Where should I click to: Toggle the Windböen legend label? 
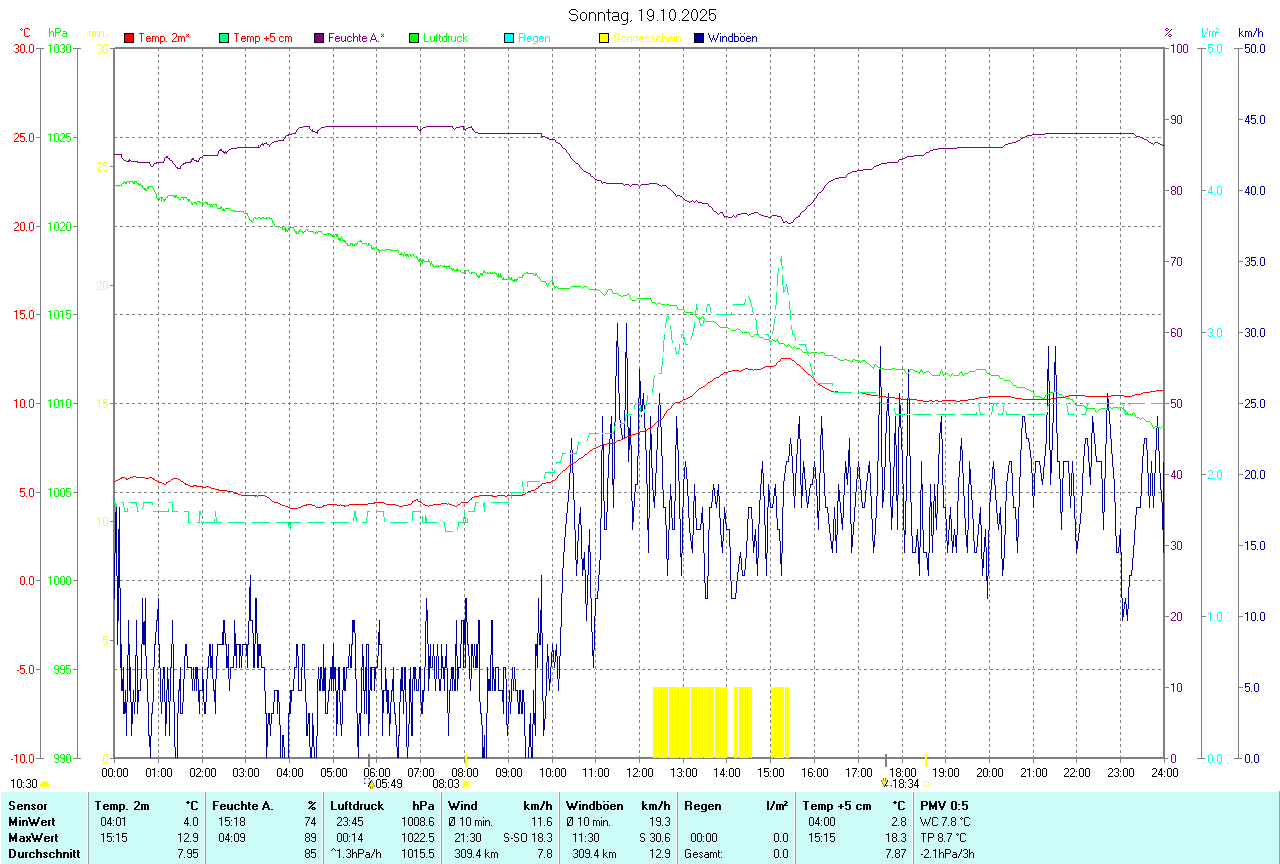coord(732,38)
